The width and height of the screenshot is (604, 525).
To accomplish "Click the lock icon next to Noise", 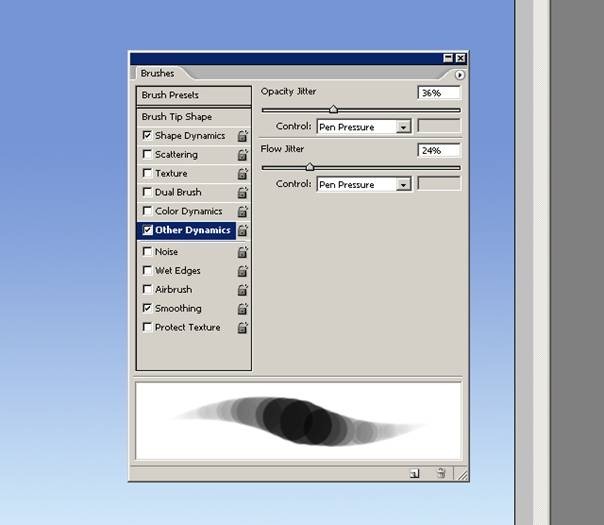I will coord(242,252).
